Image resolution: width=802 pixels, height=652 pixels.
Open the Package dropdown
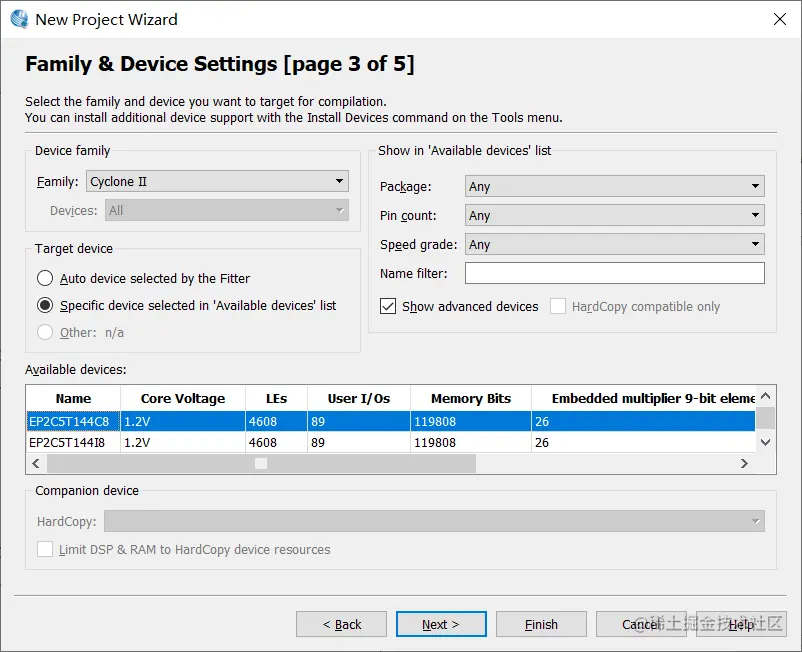pos(614,186)
